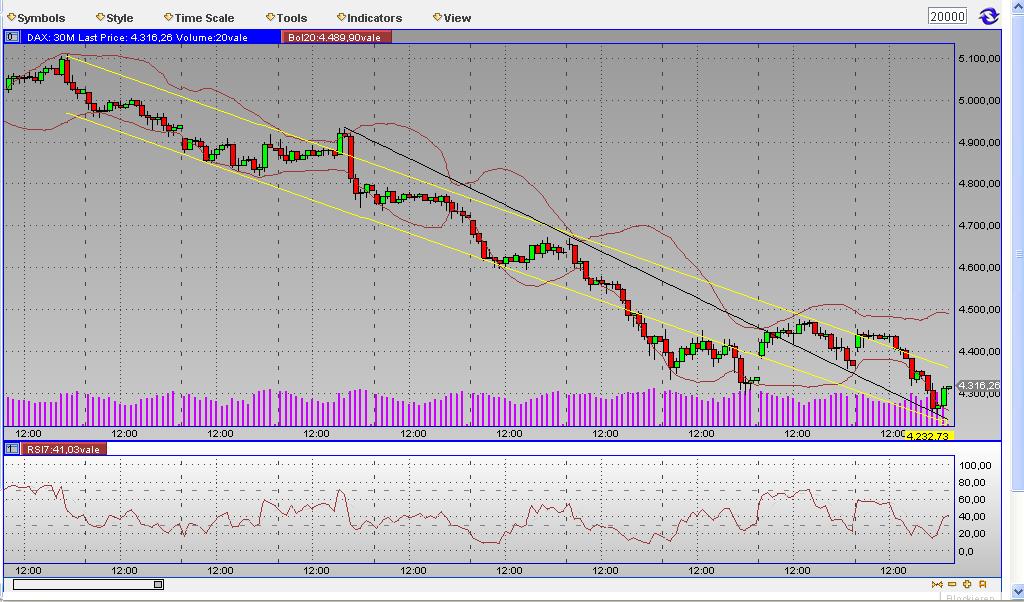
Task: Select the crossed-tools icon in bottom status bar
Action: point(937,584)
